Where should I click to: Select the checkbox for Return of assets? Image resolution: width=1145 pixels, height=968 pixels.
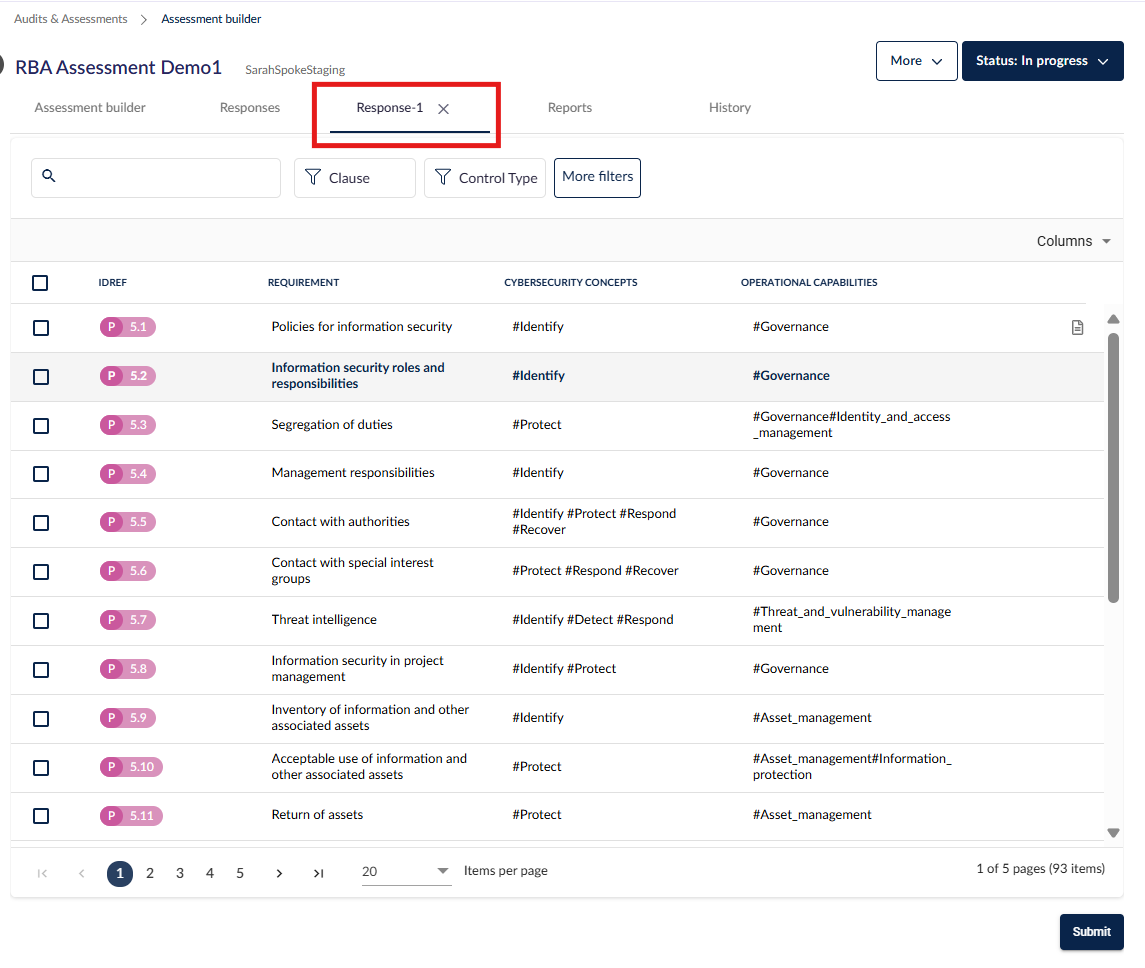point(41,815)
